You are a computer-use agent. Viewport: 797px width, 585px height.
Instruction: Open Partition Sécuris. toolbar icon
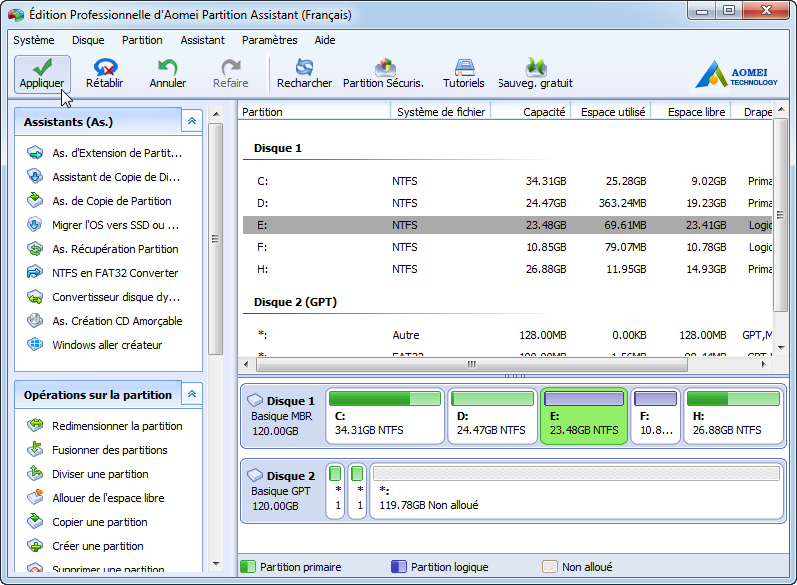385,67
